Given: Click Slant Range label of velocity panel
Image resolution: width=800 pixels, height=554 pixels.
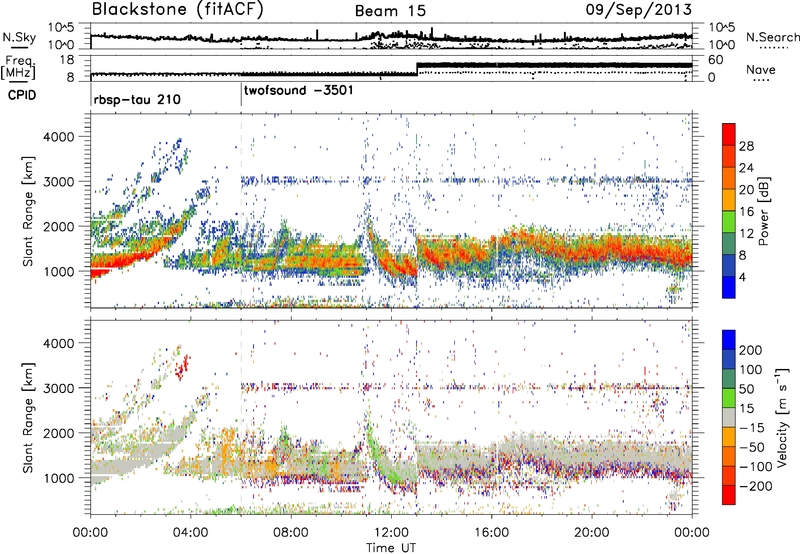Looking at the screenshot, I should point(28,417).
